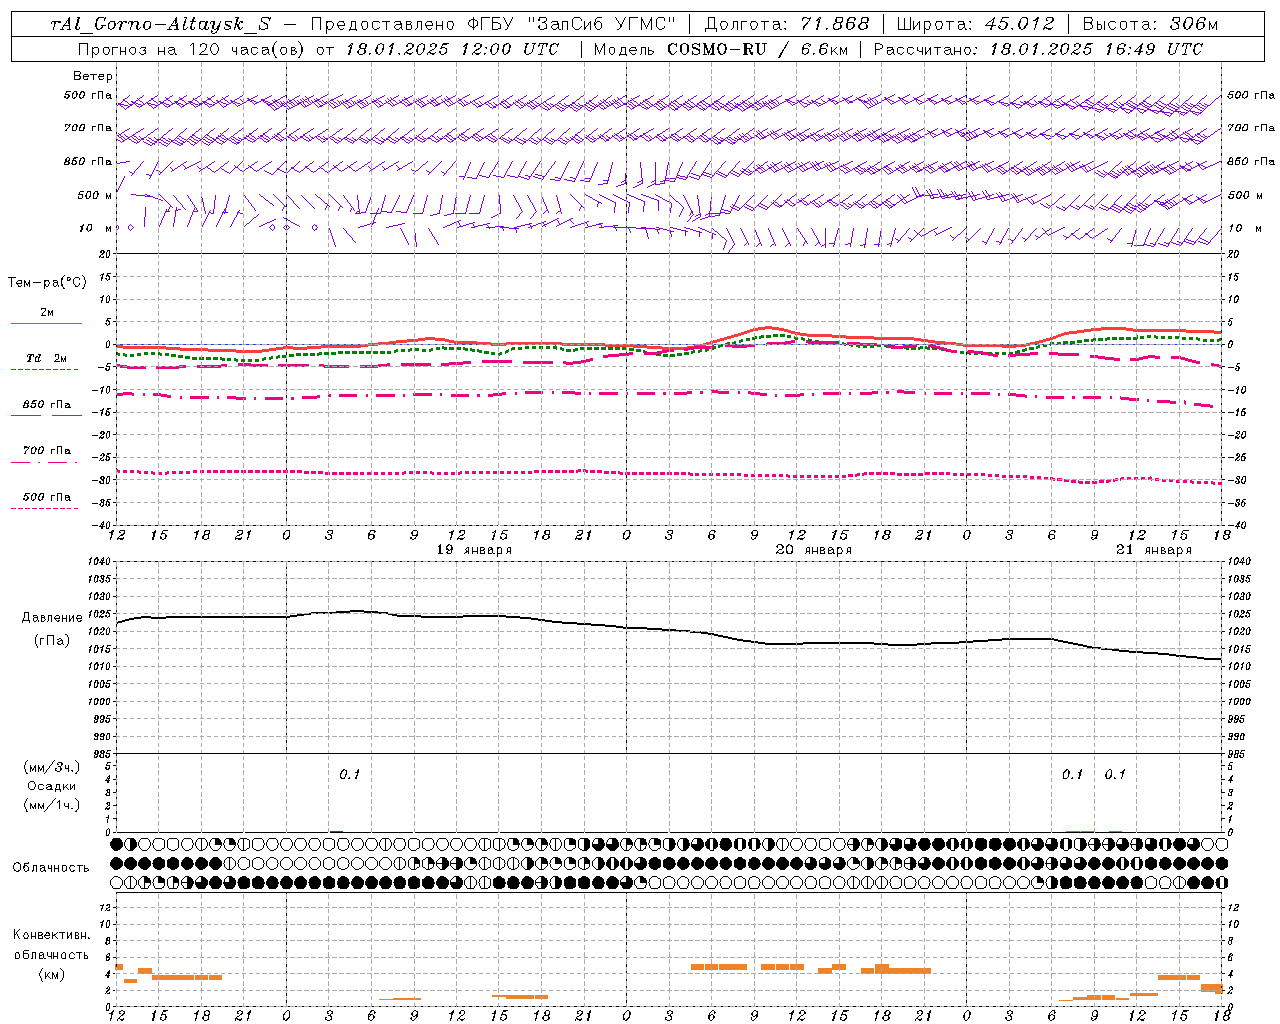
Task: Select the Высота: 306м field
Action: pos(1151,25)
